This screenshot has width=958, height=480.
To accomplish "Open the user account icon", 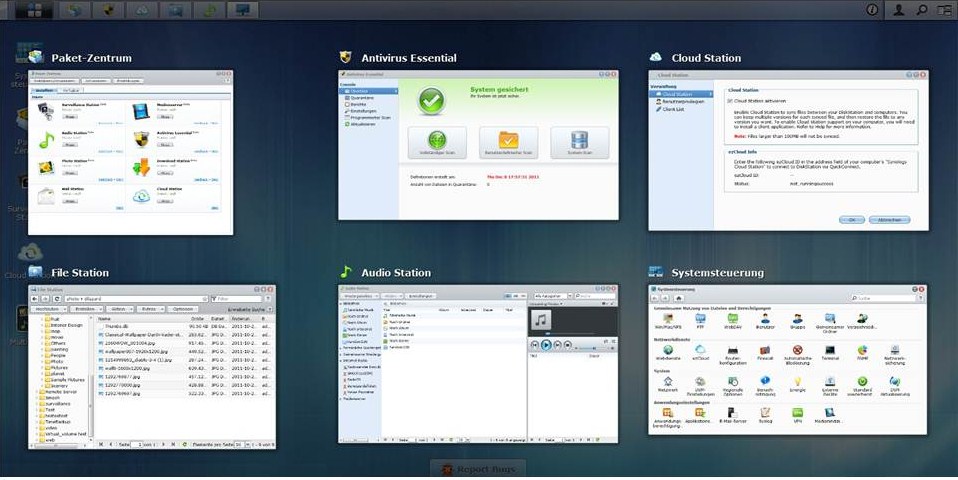I will point(898,10).
